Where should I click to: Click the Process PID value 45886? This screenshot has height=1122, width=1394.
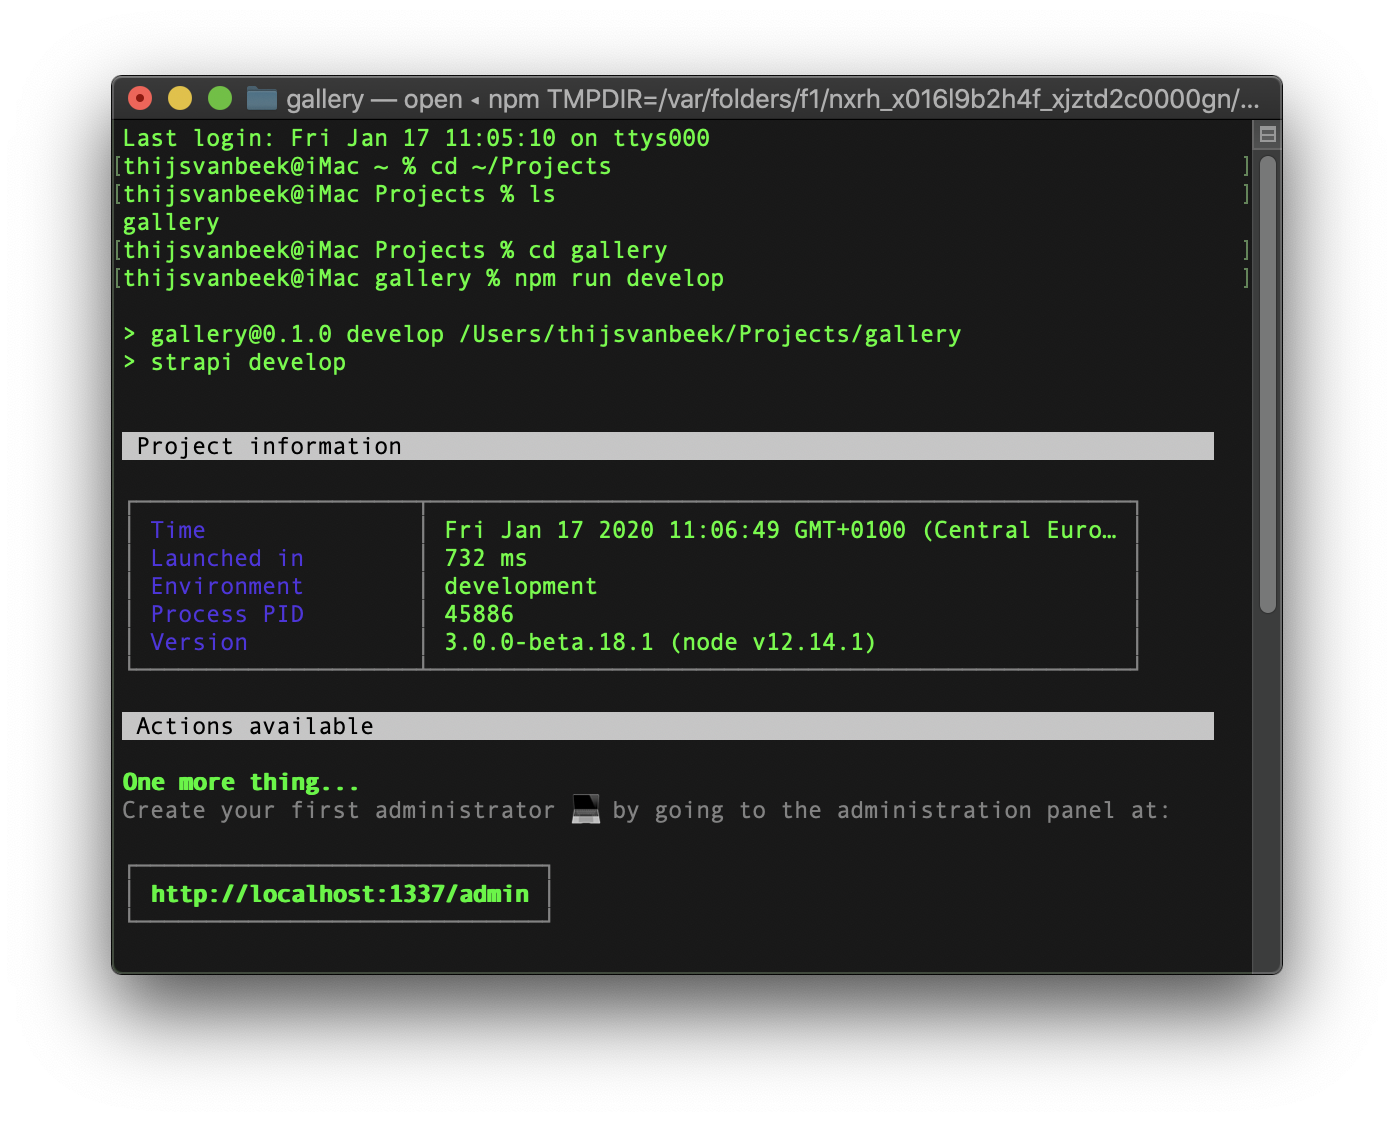479,614
